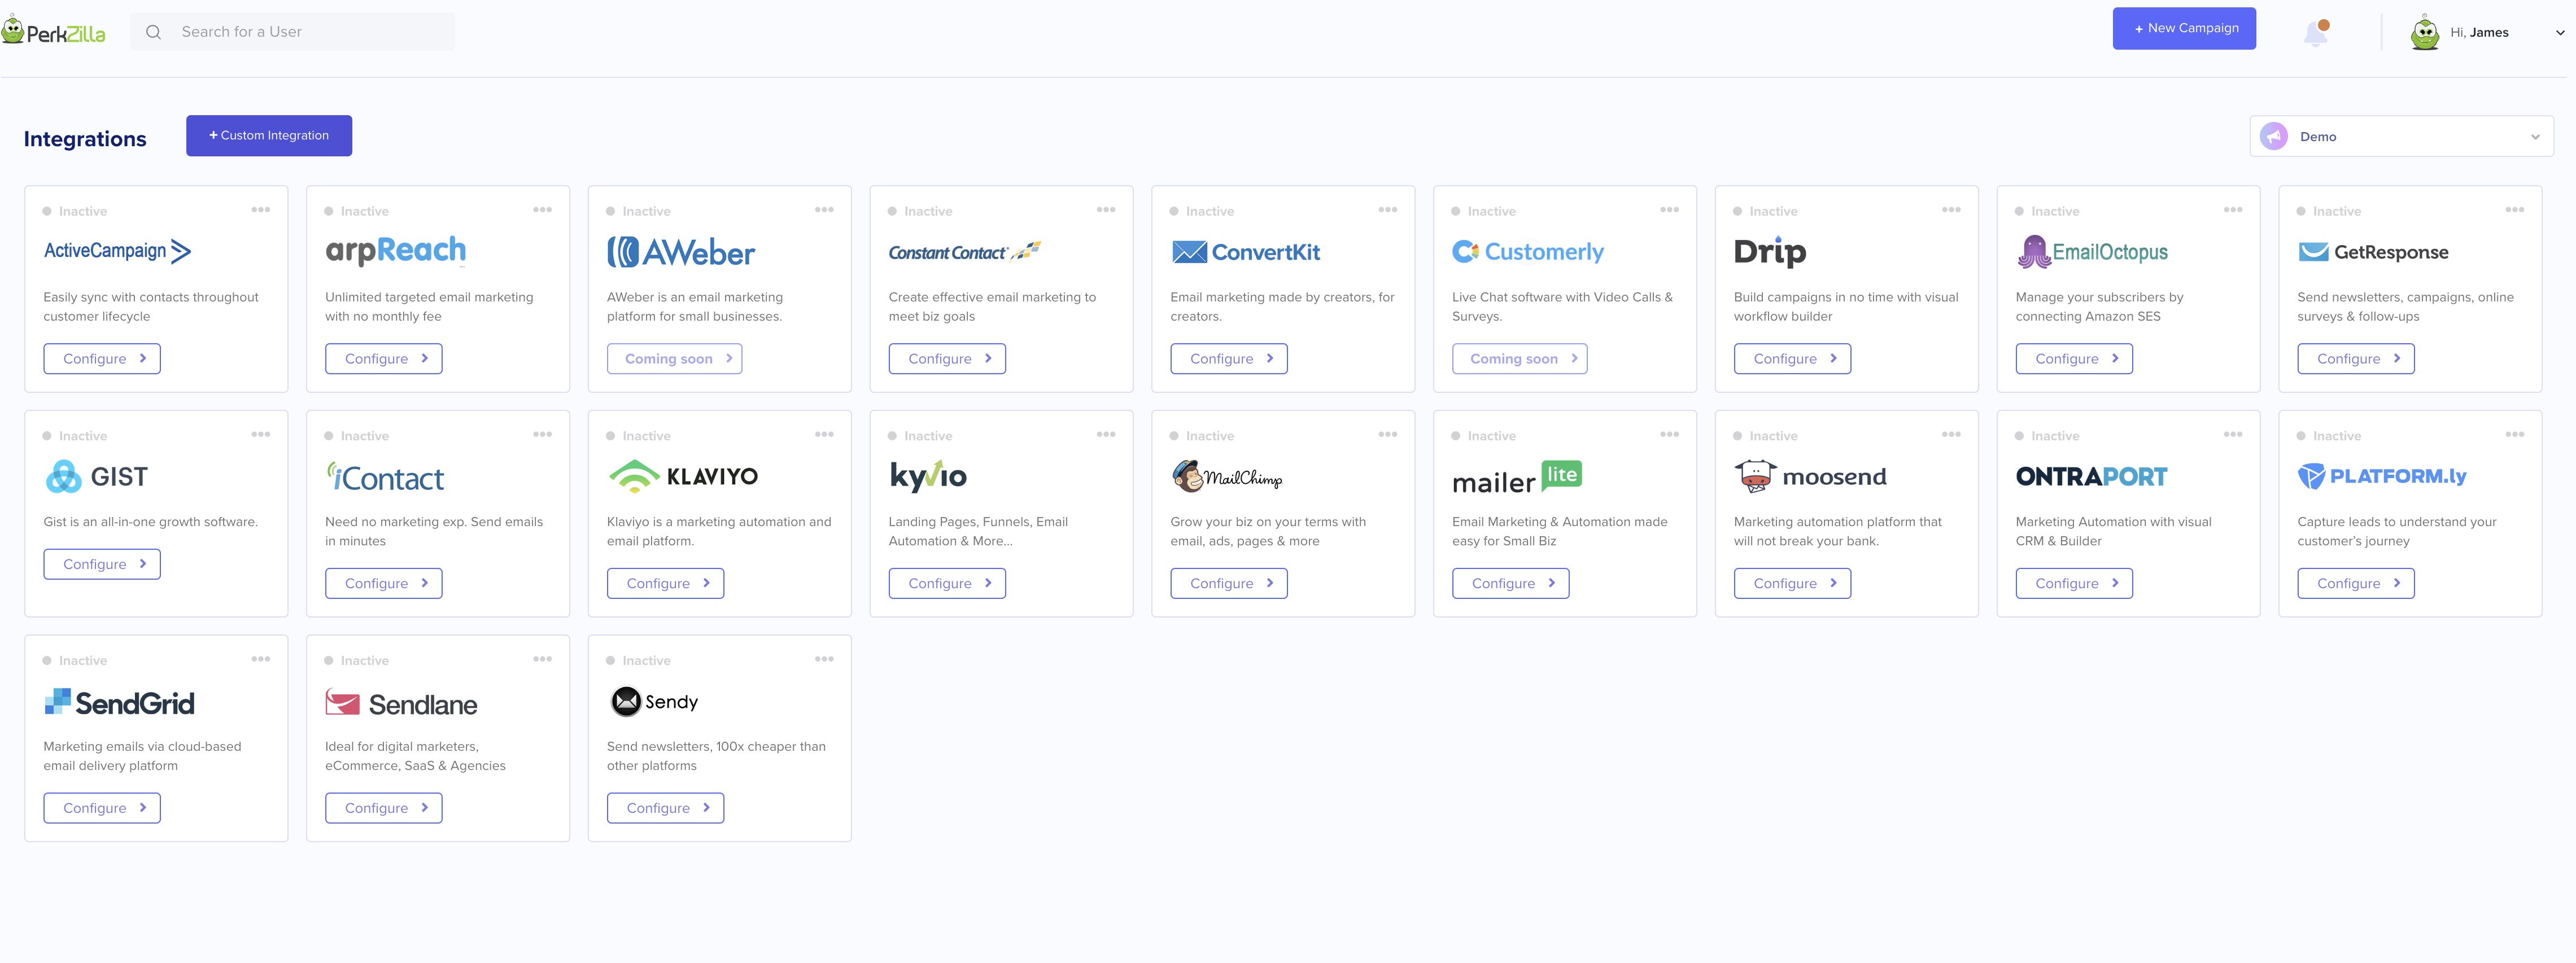Open the three-dot menu on GetResponse card
This screenshot has height=963, width=2576.
tap(2515, 210)
